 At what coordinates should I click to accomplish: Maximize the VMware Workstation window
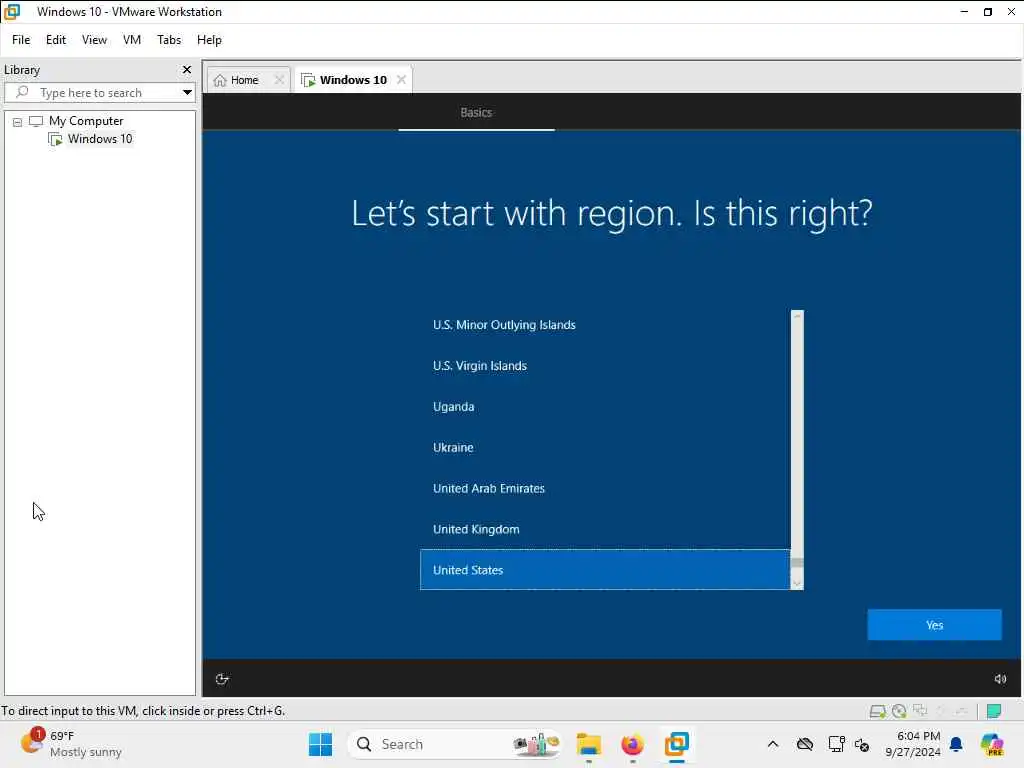click(x=988, y=12)
